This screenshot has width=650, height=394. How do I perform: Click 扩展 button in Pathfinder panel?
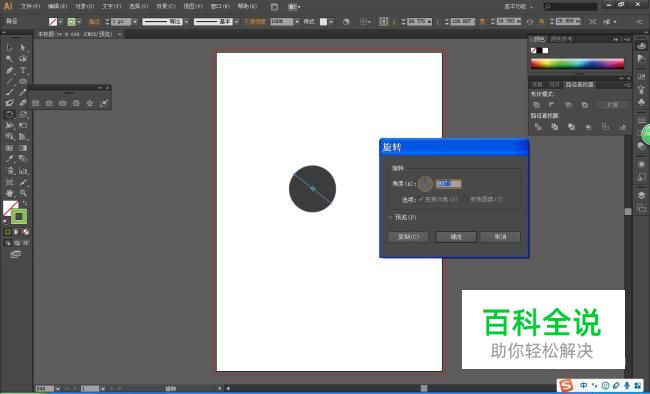pyautogui.click(x=613, y=105)
